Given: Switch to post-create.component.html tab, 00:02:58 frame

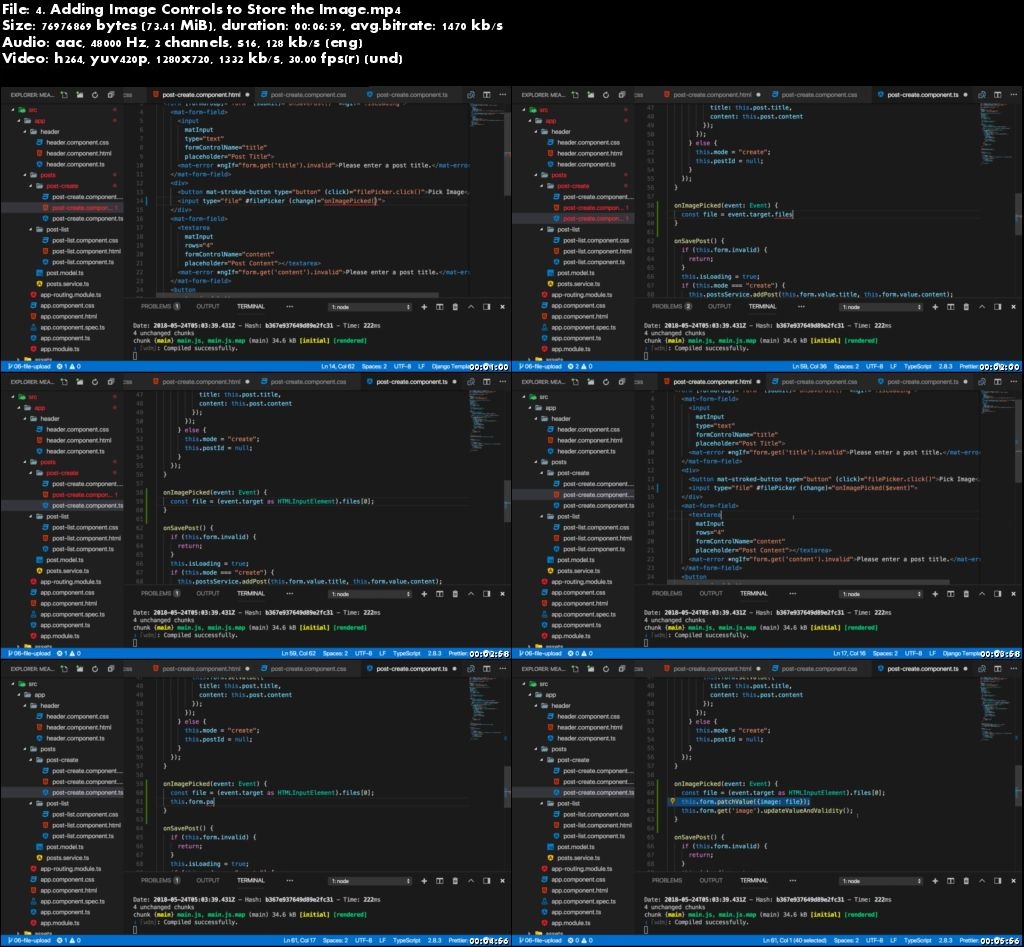Looking at the screenshot, I should click(200, 381).
